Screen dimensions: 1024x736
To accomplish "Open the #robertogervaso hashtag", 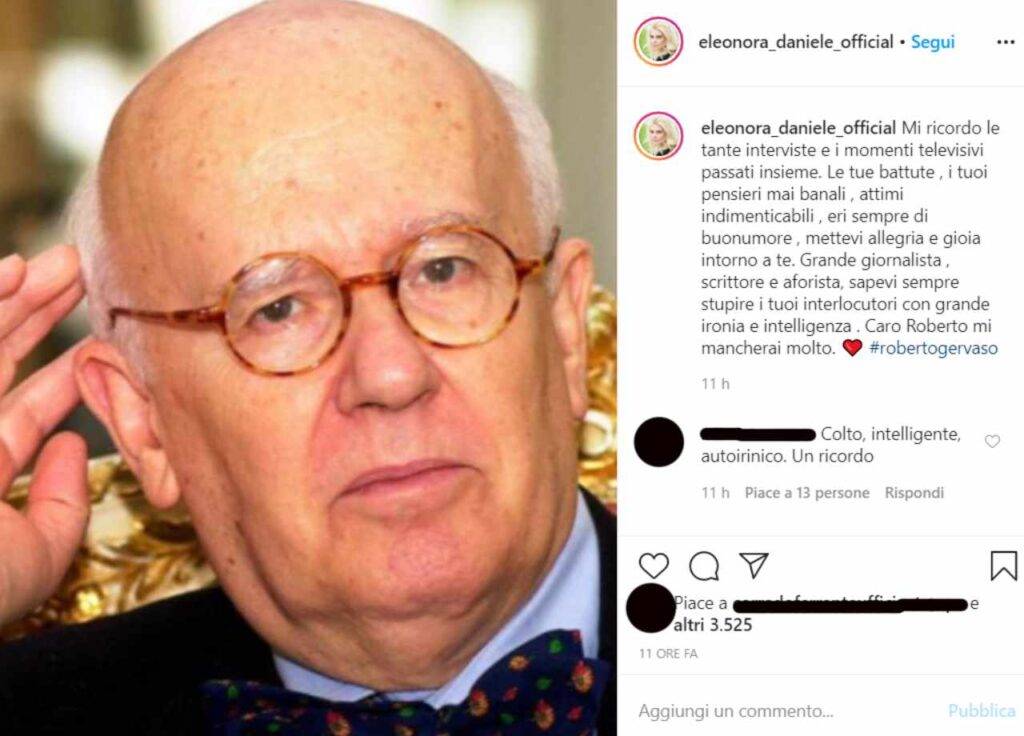I will coord(933,348).
